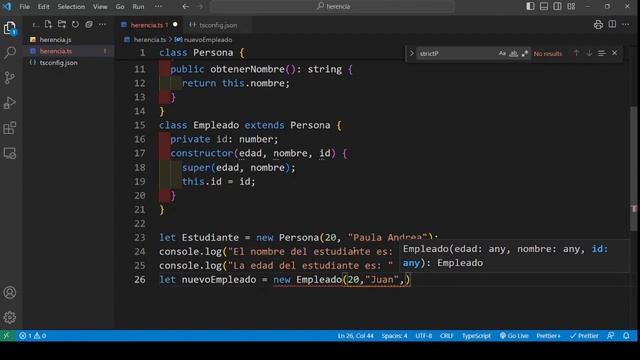
Task: Open the Edit menu
Action: click(43, 7)
